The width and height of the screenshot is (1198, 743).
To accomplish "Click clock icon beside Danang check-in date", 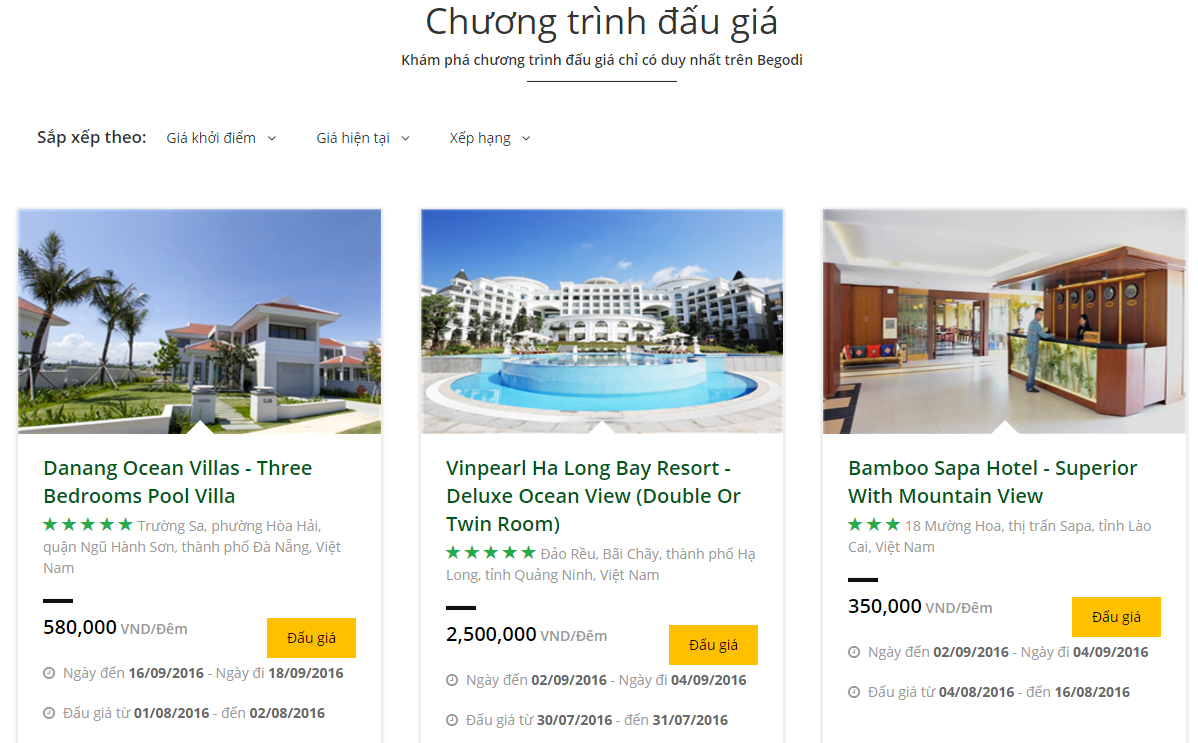I will click(49, 673).
